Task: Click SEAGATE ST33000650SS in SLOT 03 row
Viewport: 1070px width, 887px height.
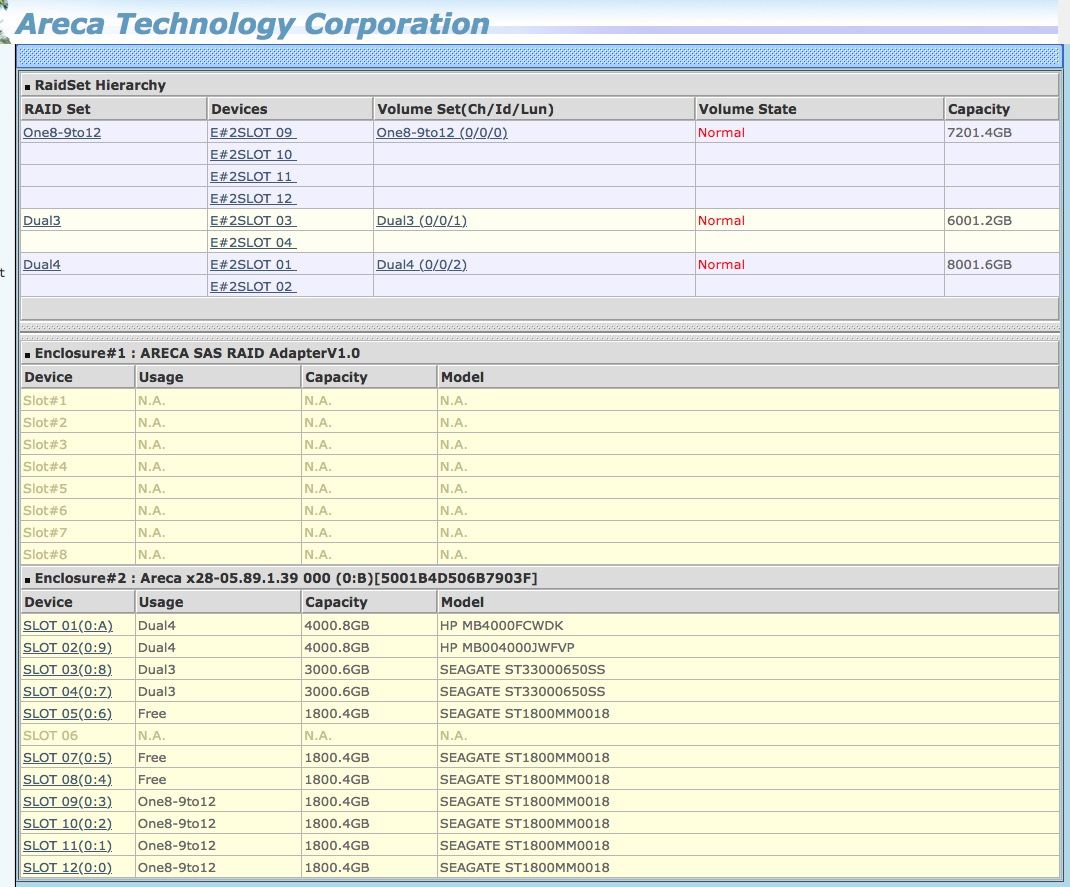Action: [523, 669]
